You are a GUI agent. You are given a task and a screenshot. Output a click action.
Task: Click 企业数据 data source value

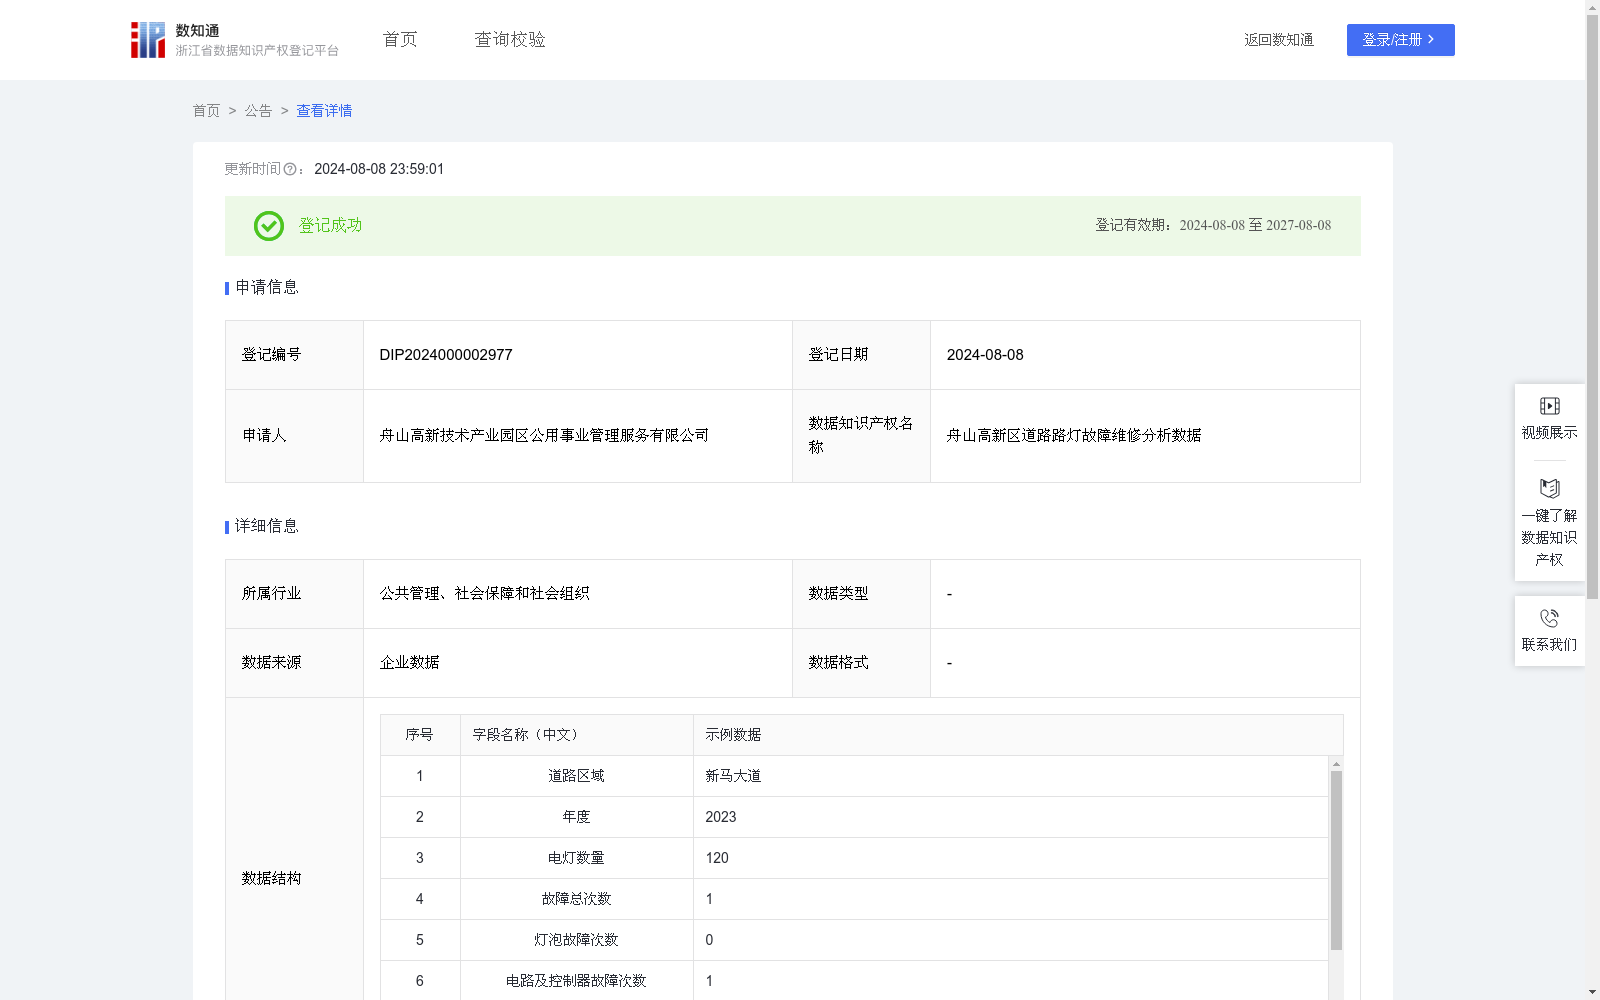point(409,663)
